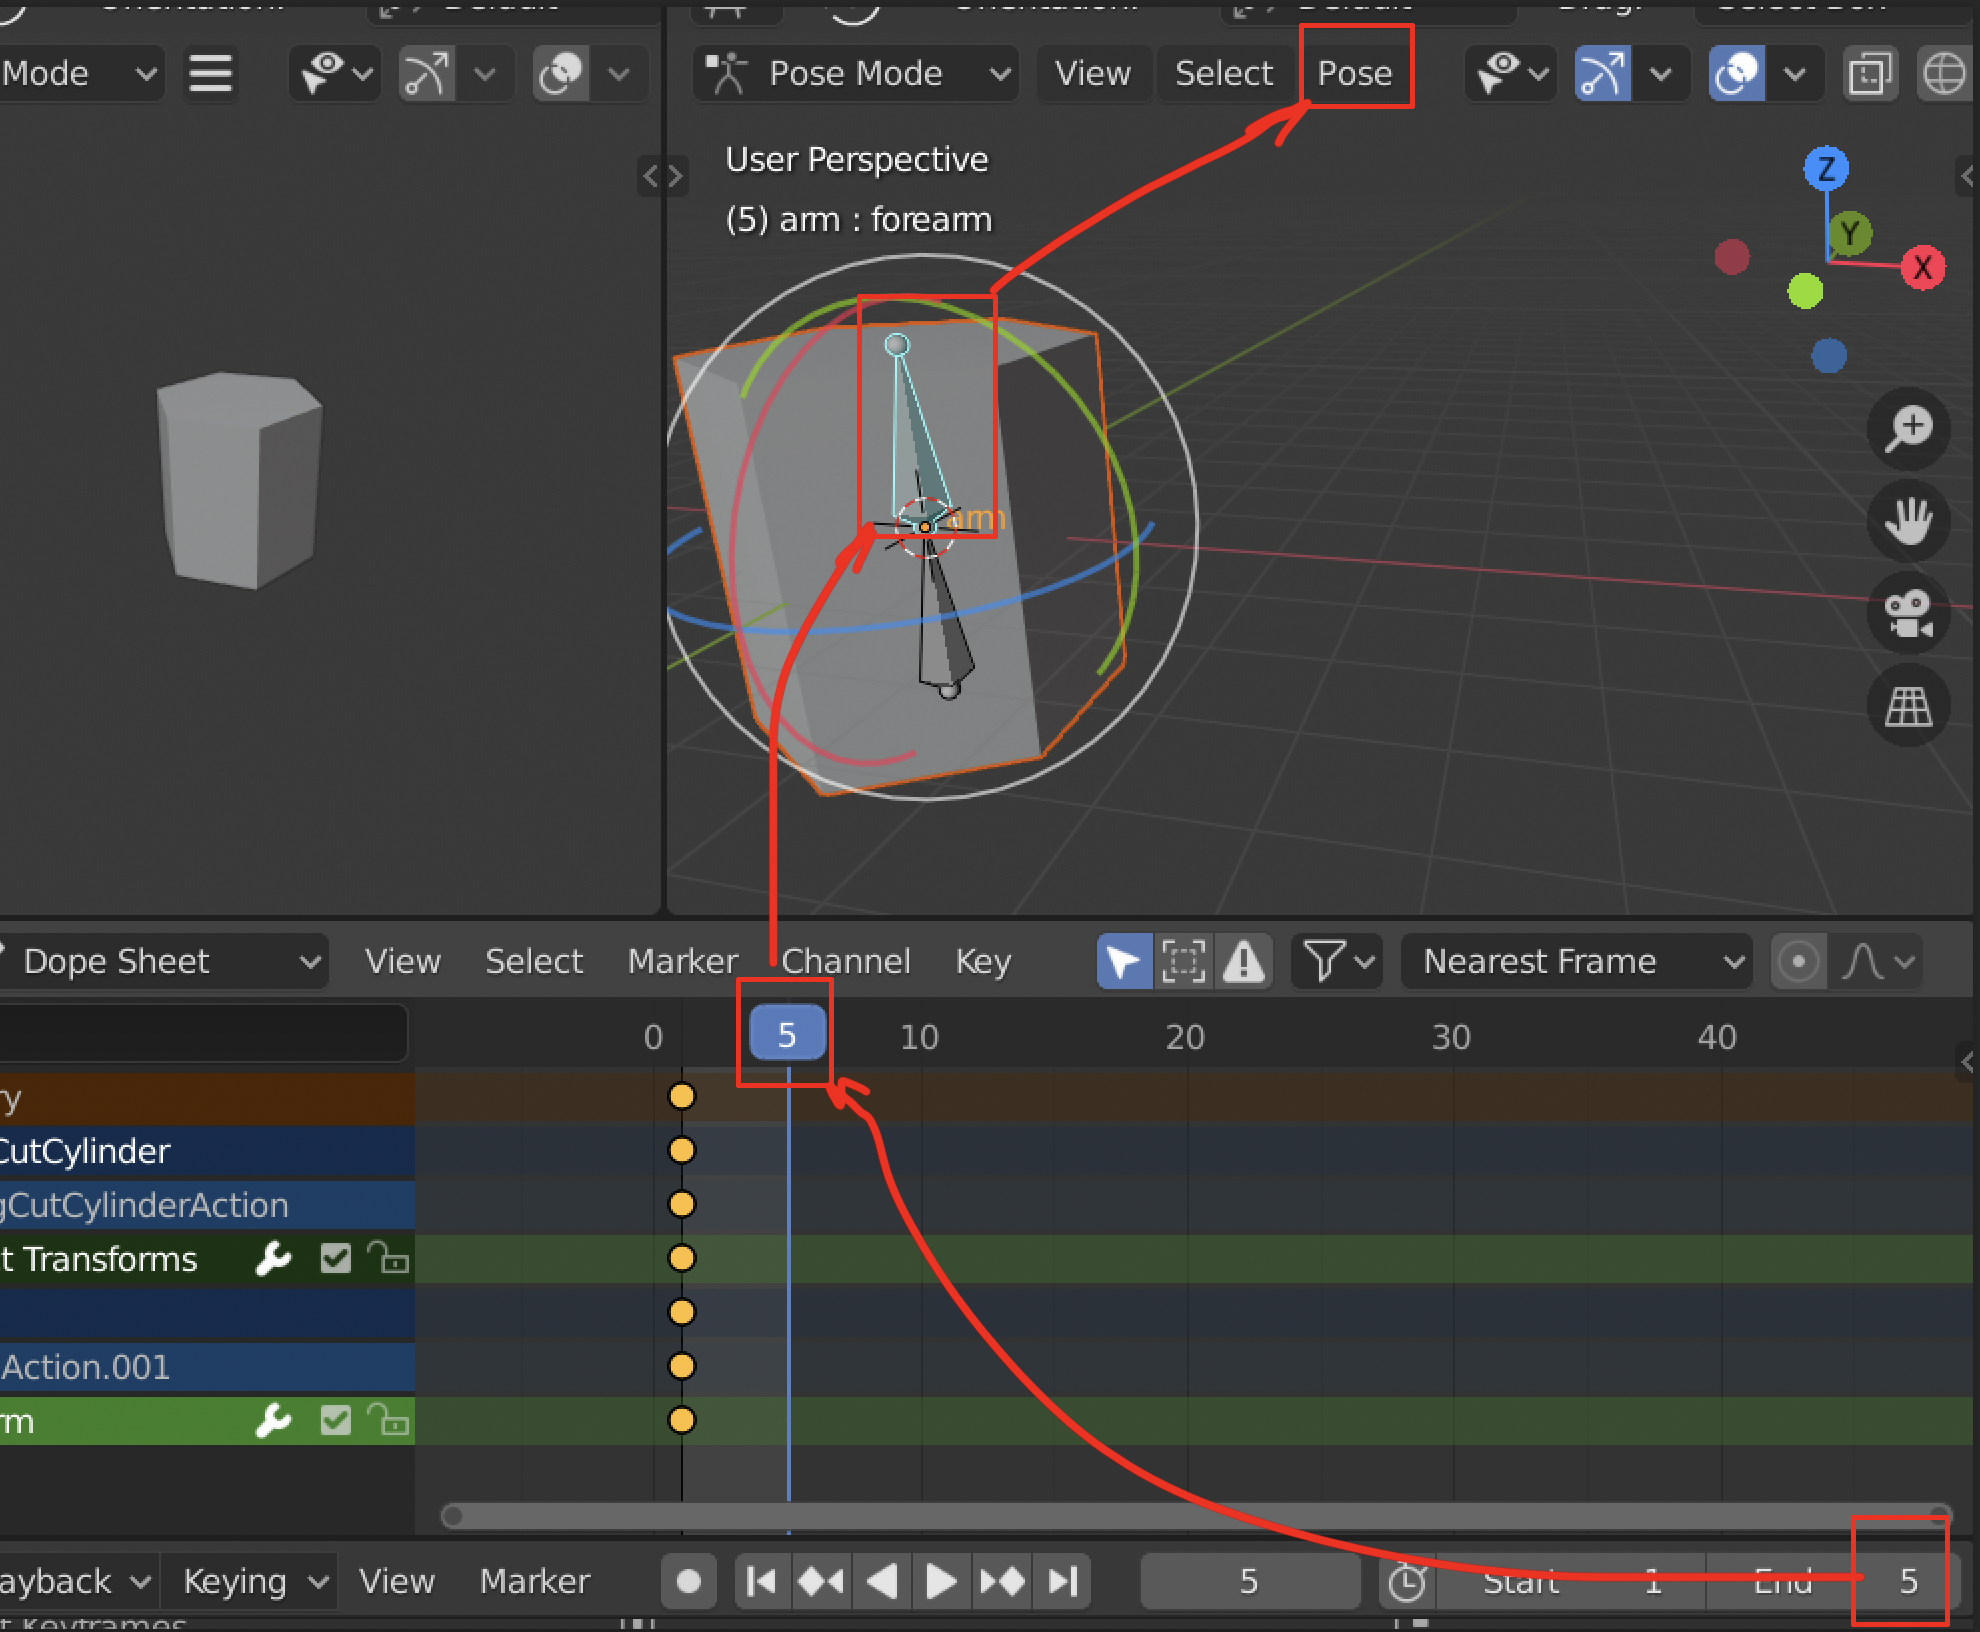Click the red X axis gizmo
The image size is (1980, 1632).
1922,268
